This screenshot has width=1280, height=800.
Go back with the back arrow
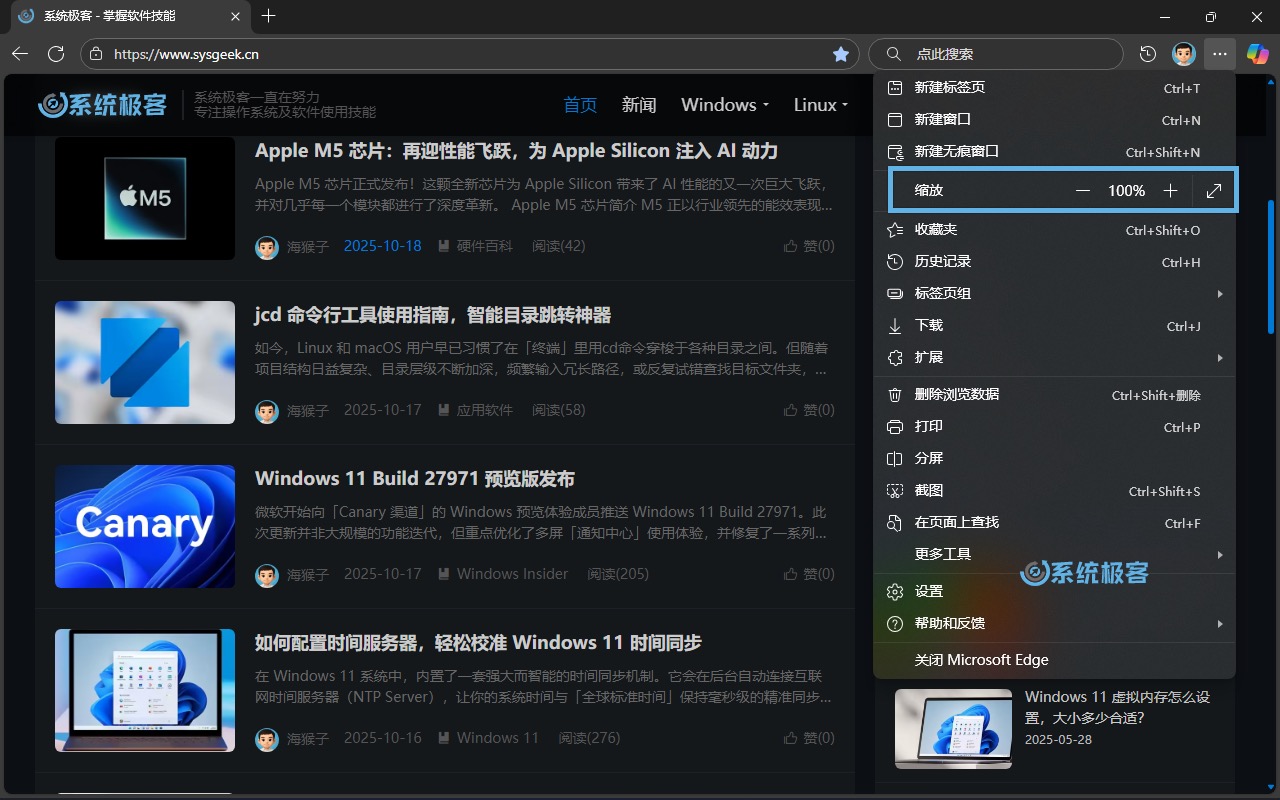pos(20,54)
